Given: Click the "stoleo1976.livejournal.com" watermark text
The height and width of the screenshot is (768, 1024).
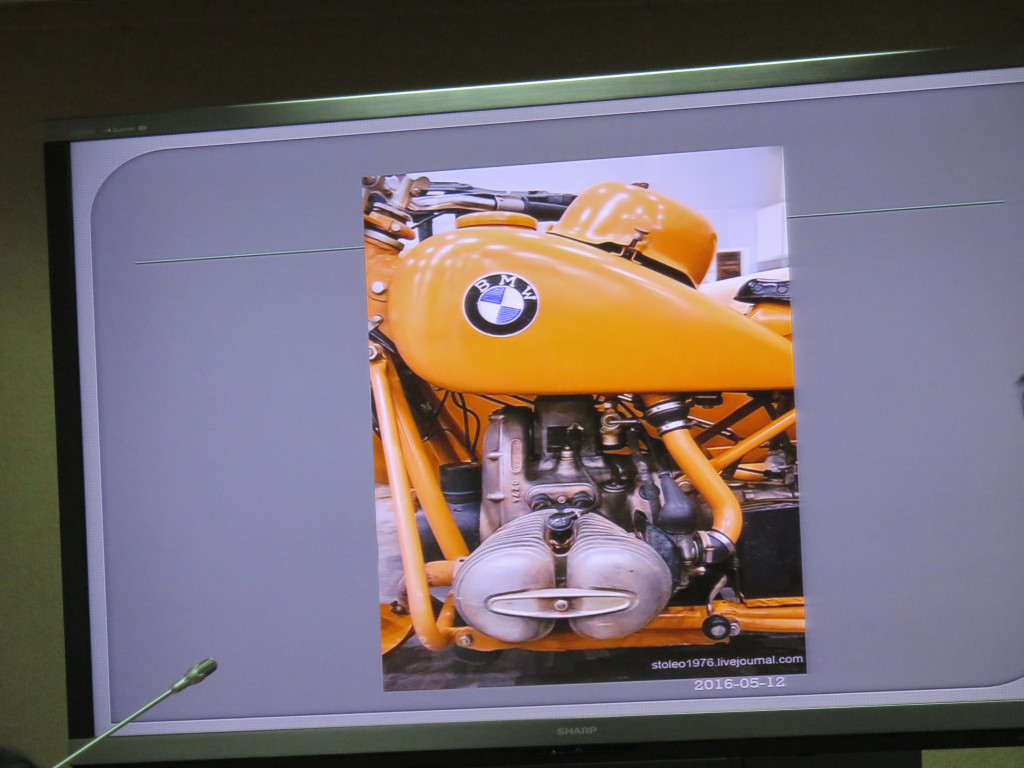Looking at the screenshot, I should (x=727, y=662).
